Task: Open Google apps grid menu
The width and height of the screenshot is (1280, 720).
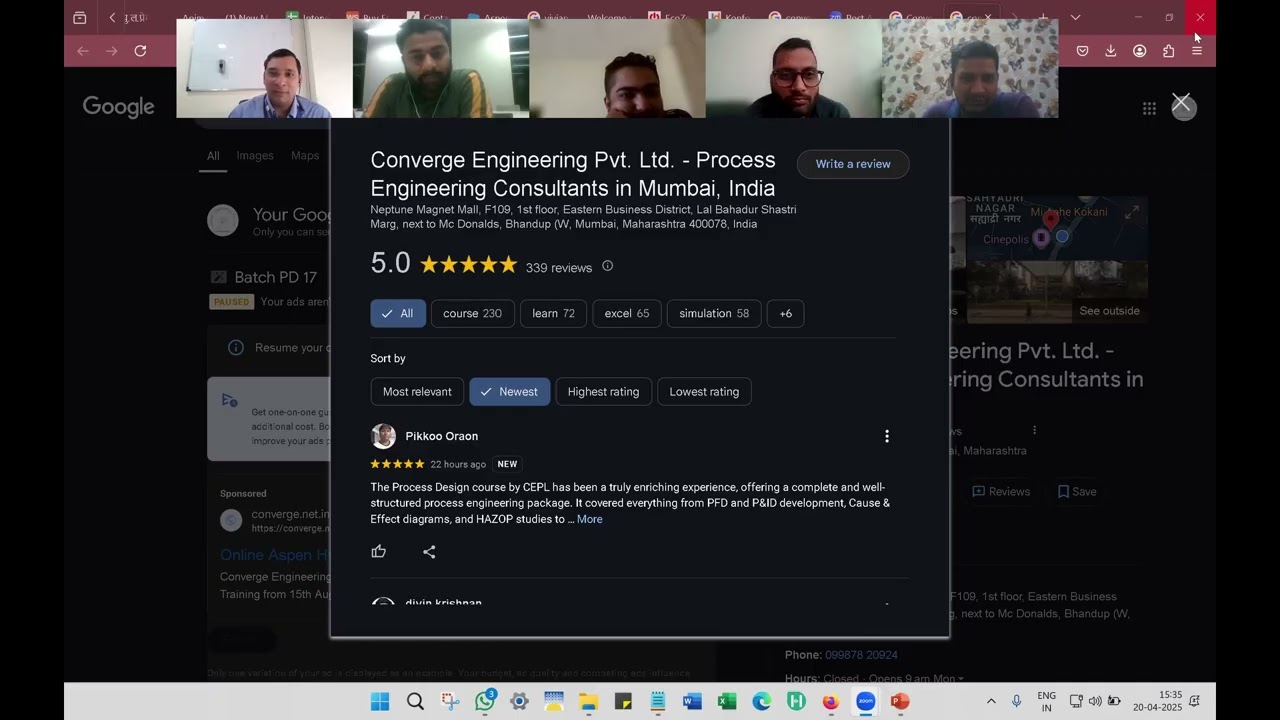Action: (x=1149, y=108)
